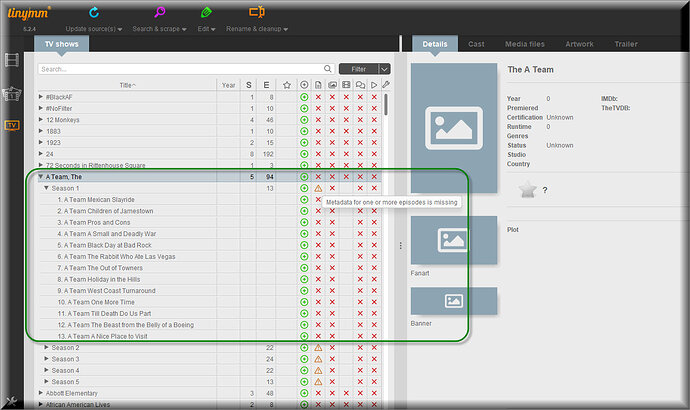Expand Season 3 of The A Team
Image resolution: width=690 pixels, height=410 pixels.
point(46,359)
